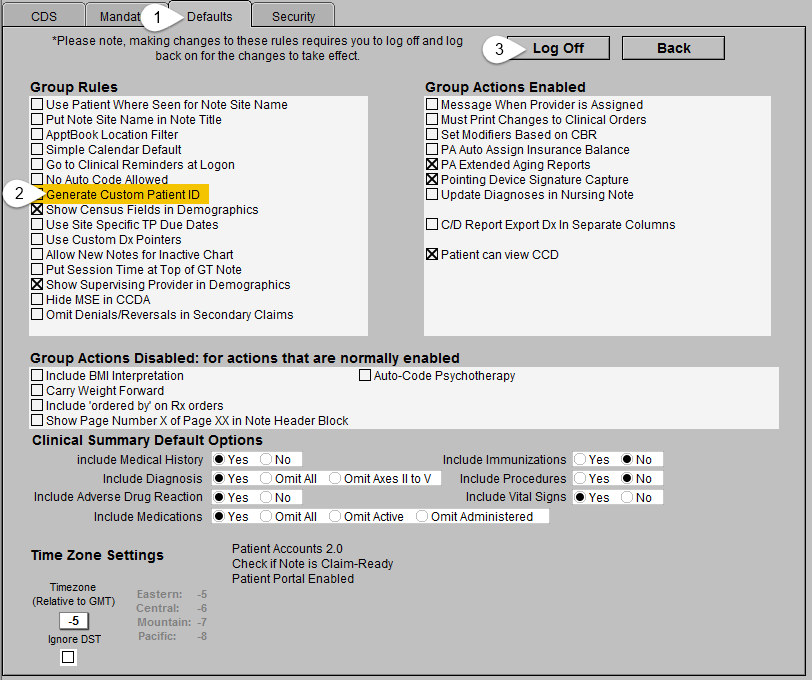Uncheck Show Census Fields in Demographics
The width and height of the screenshot is (812, 680).
37,210
